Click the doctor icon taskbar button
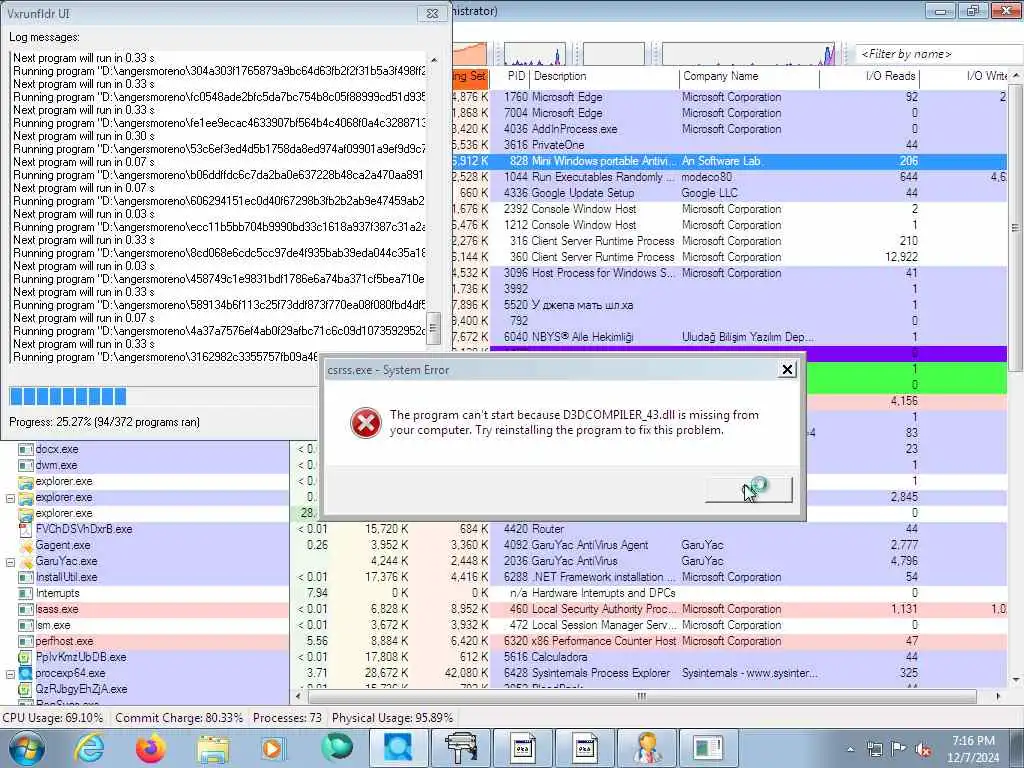Screen dimensions: 1024x768 pos(647,748)
